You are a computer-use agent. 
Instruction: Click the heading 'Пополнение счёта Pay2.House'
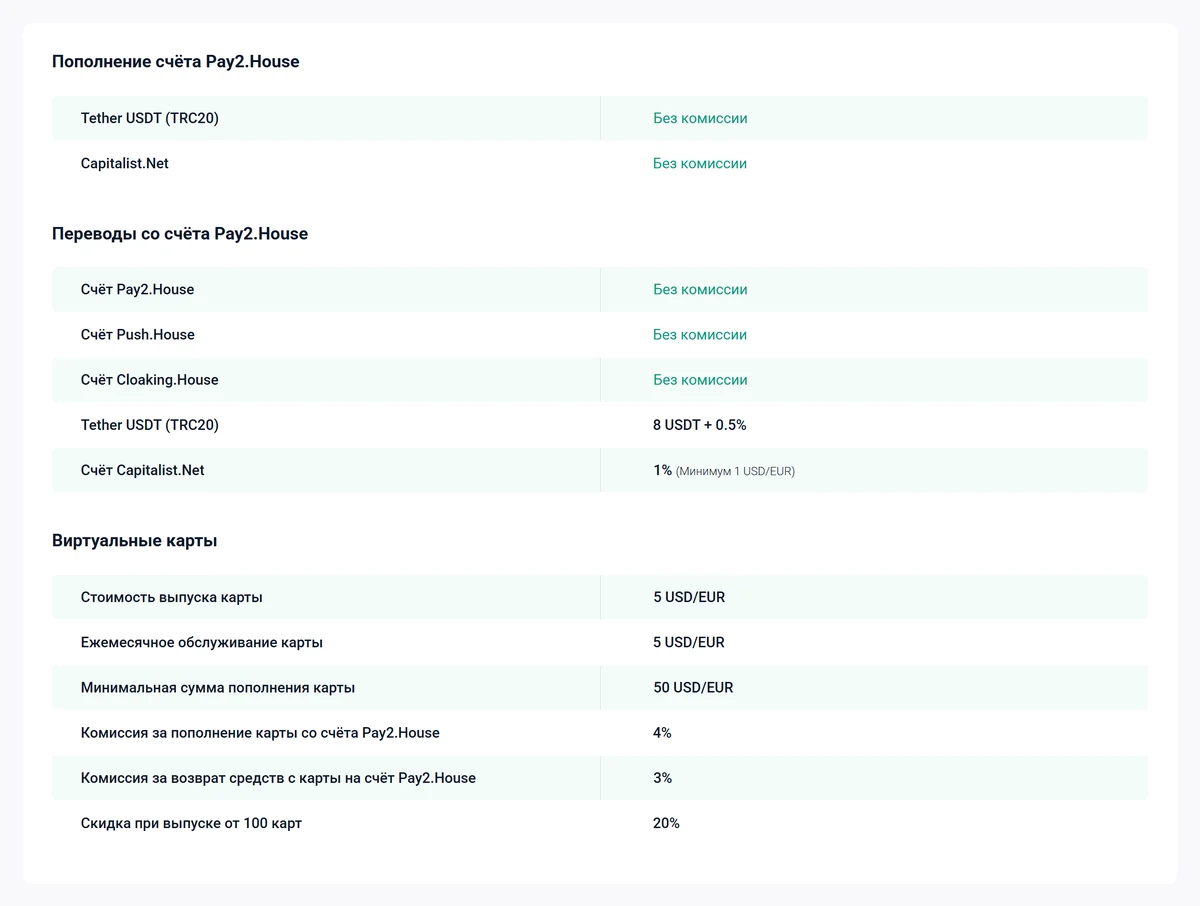[x=175, y=61]
